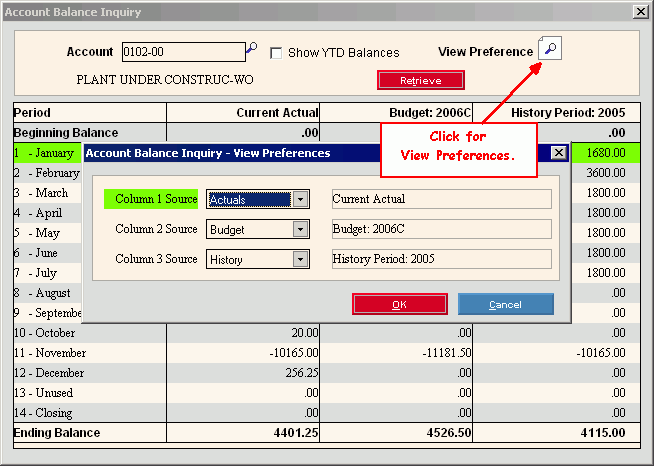Confirm preferences with the OK button
The image size is (654, 466).
(x=399, y=304)
